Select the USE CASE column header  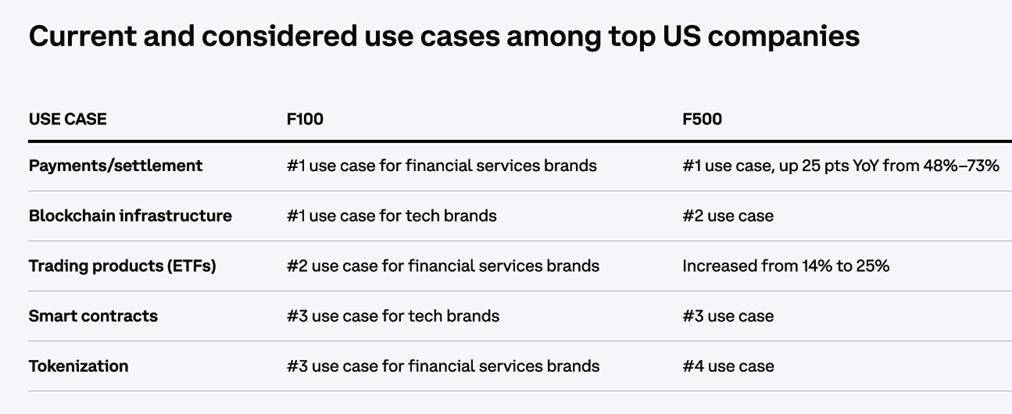point(68,119)
